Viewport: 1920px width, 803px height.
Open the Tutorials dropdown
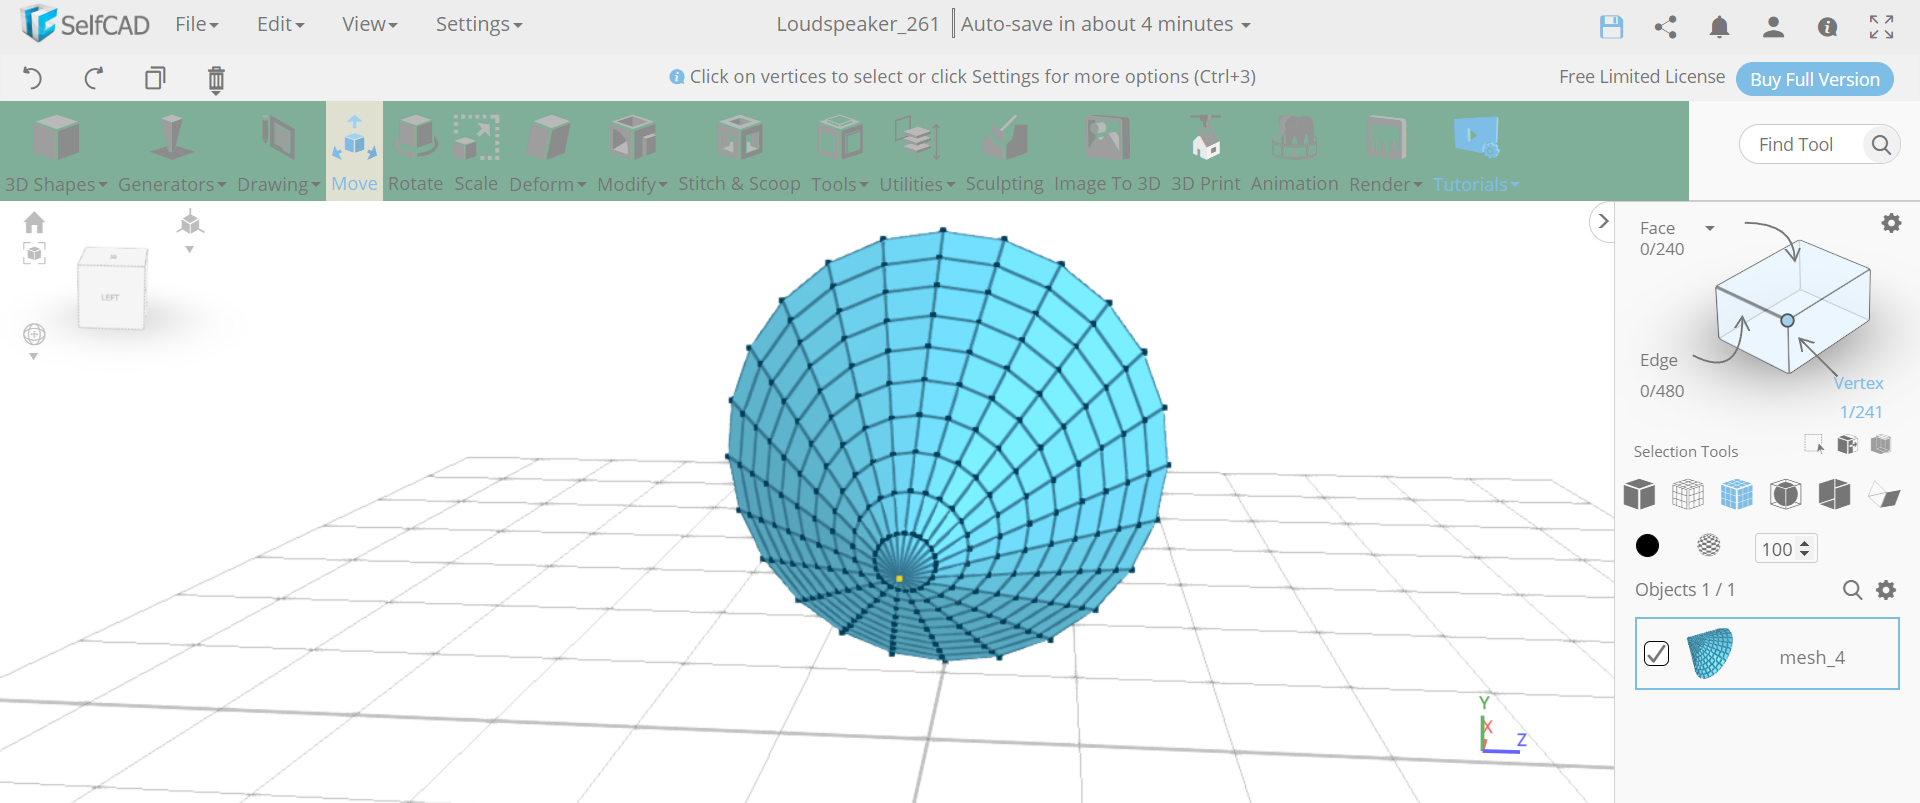click(x=1476, y=152)
